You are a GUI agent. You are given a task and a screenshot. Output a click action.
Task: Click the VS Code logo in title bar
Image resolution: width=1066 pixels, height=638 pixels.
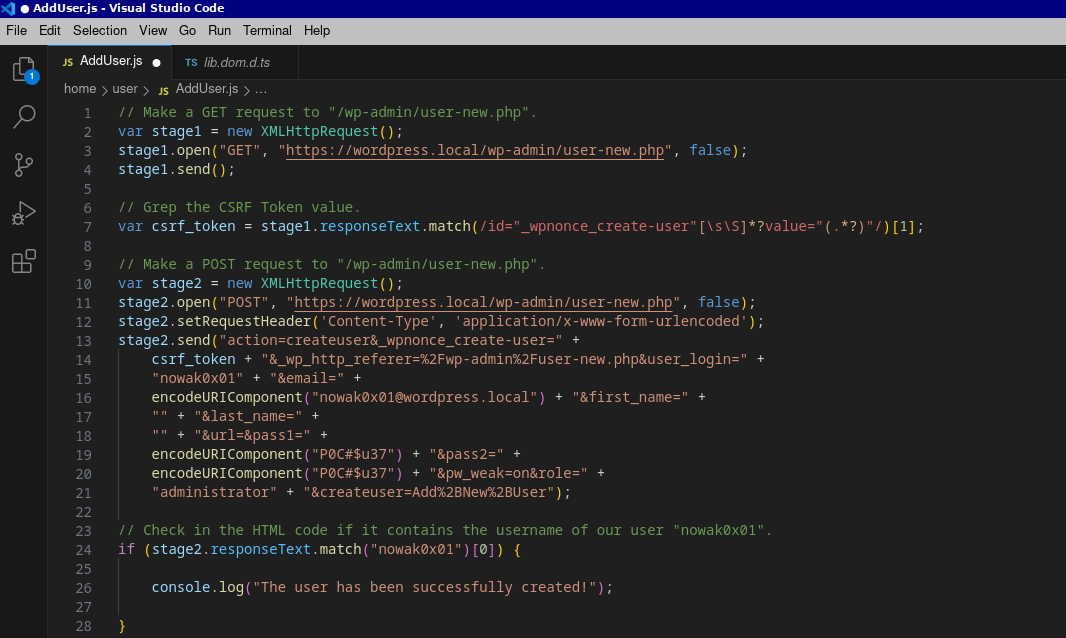[8, 8]
